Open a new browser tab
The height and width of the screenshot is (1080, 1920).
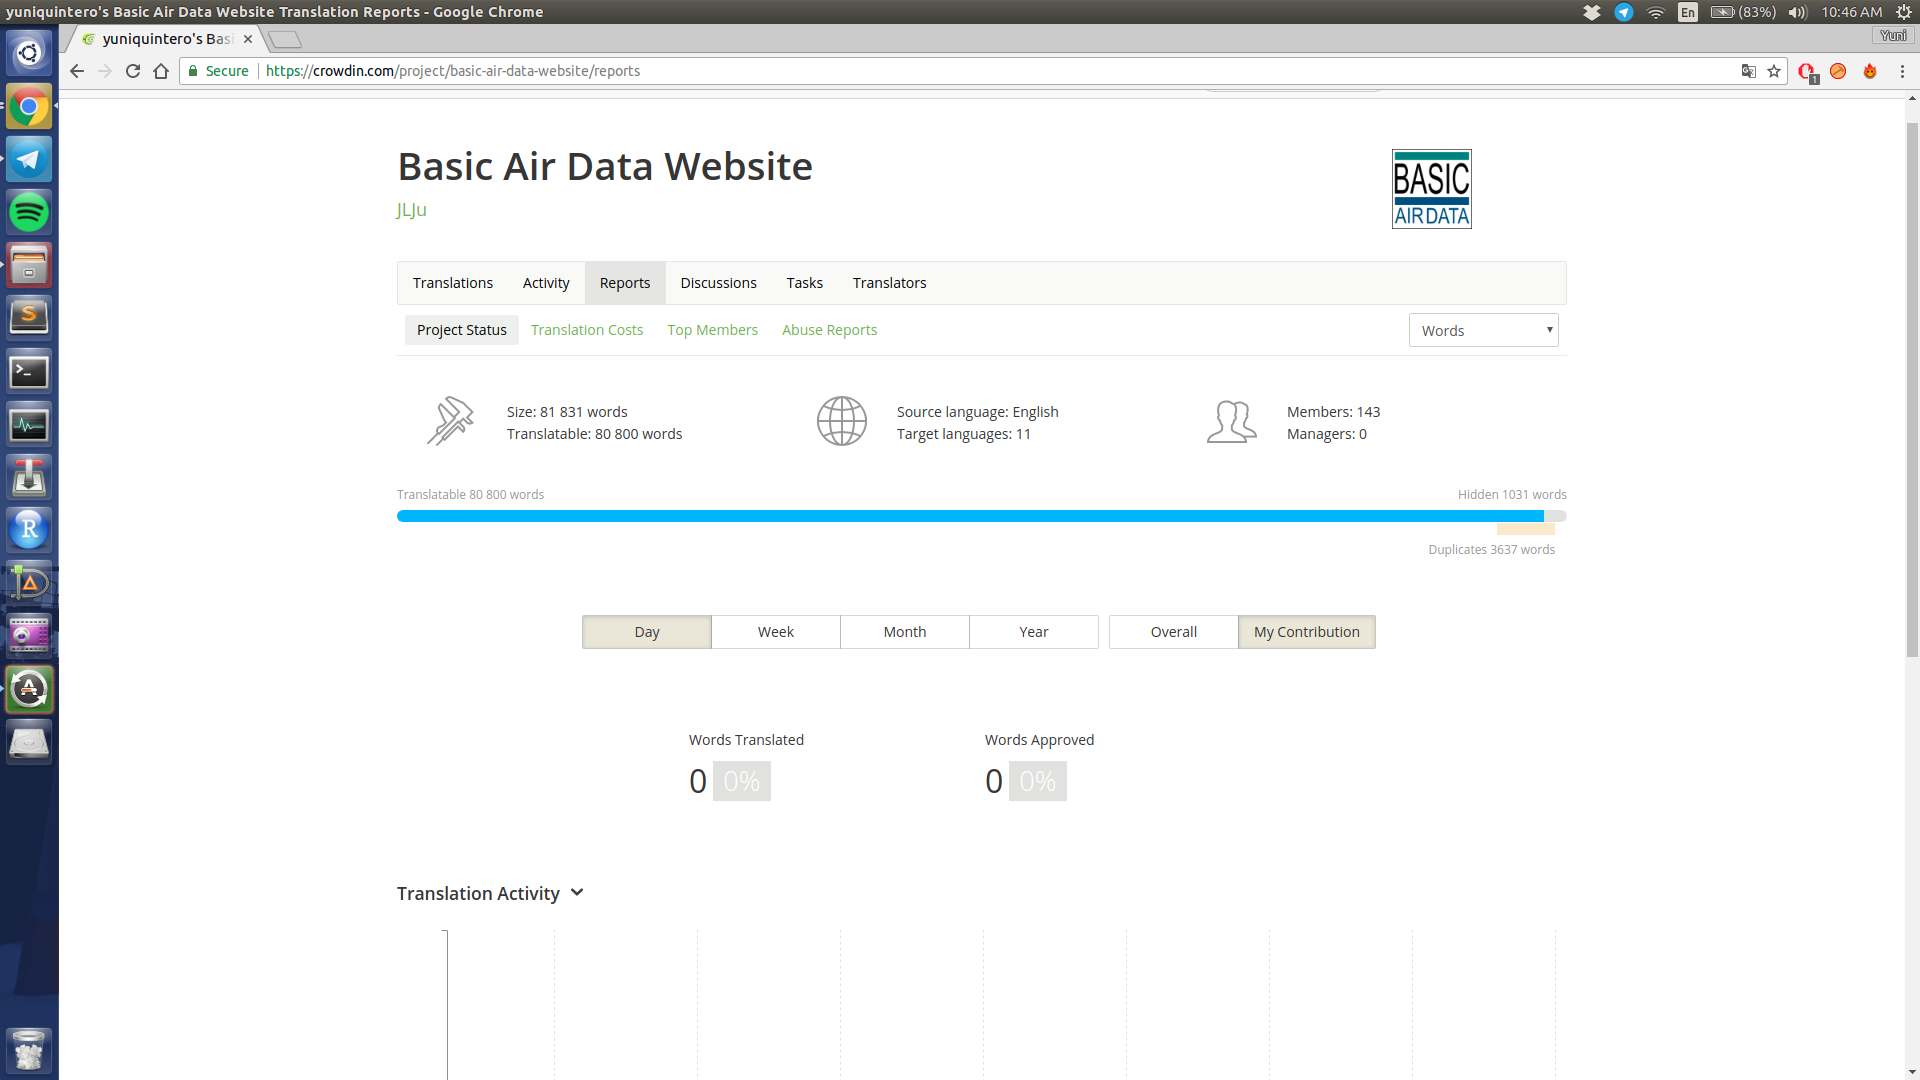point(285,39)
